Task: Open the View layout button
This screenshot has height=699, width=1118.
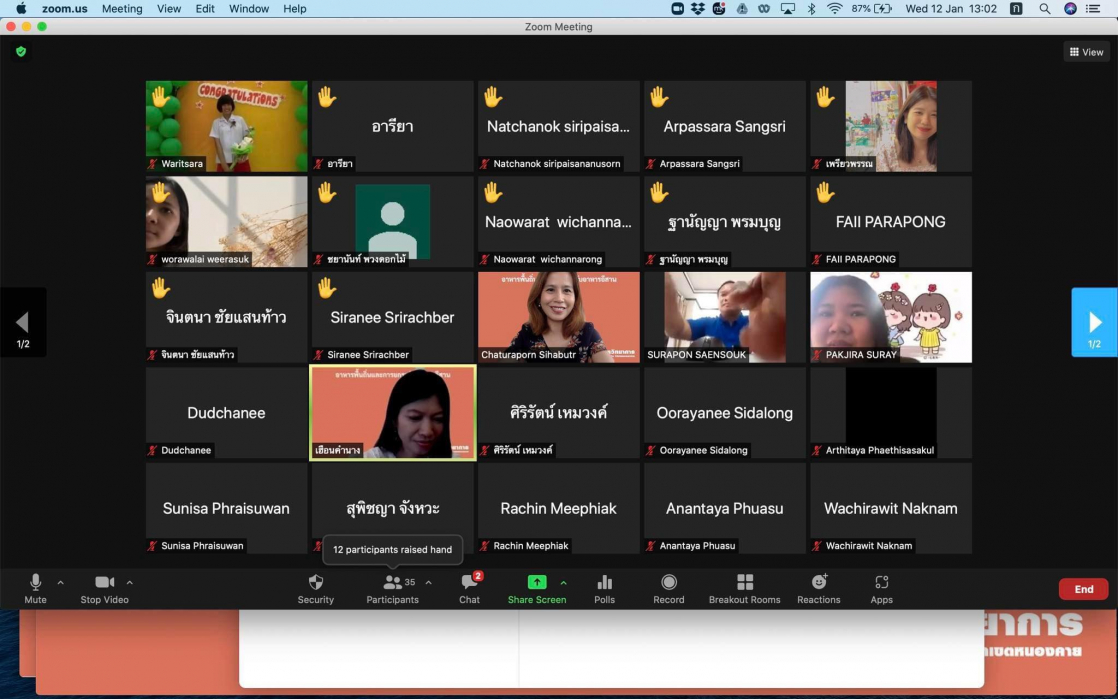Action: (1086, 52)
